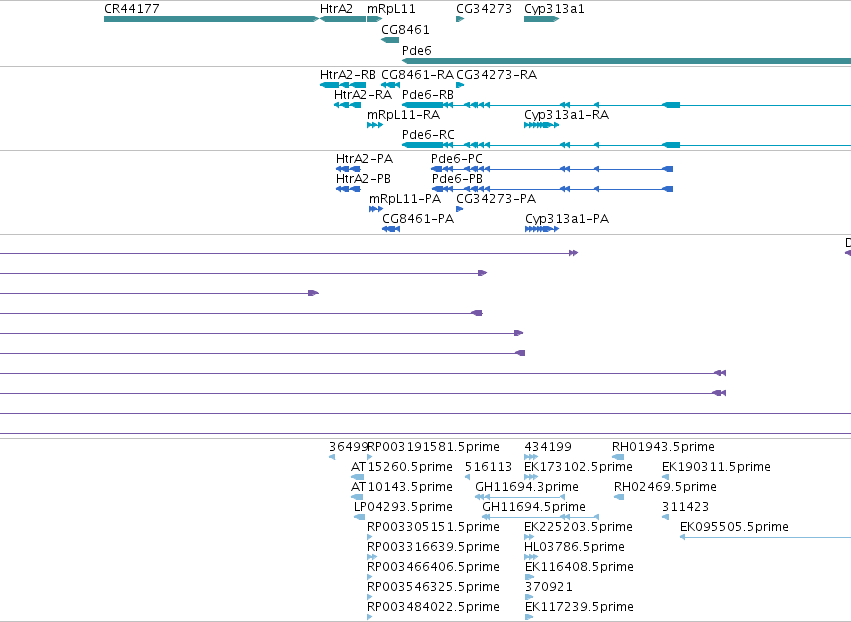
Task: Select the mRpL11-PA protein feature
Action: (x=376, y=209)
